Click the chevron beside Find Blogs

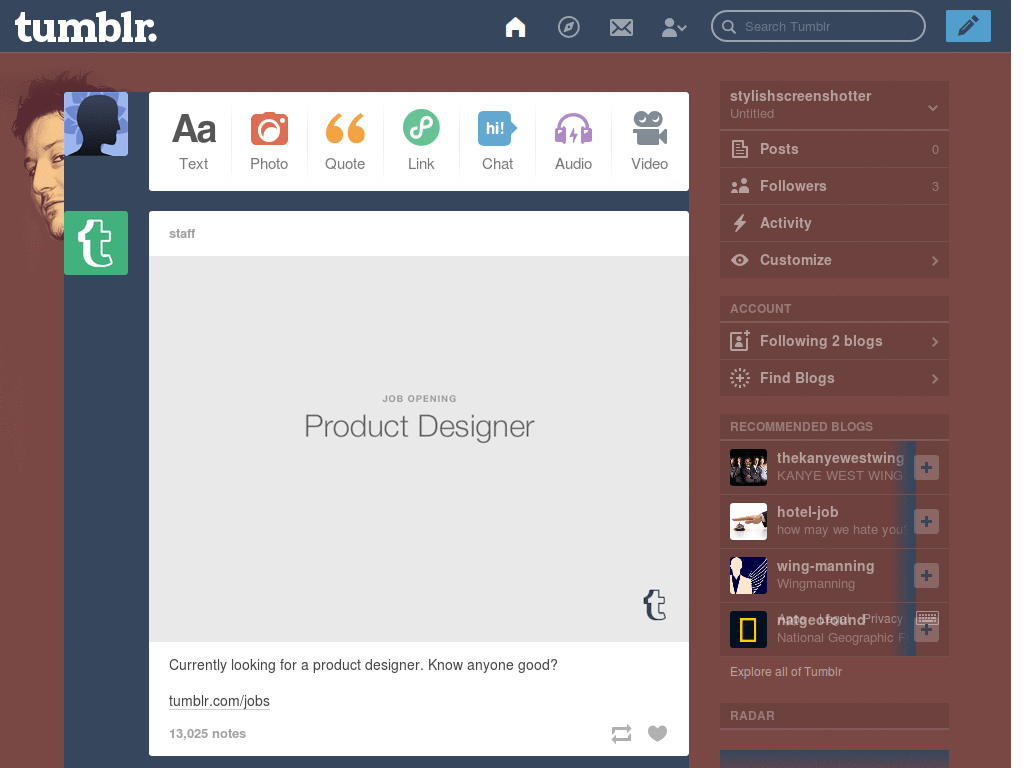[x=935, y=379]
